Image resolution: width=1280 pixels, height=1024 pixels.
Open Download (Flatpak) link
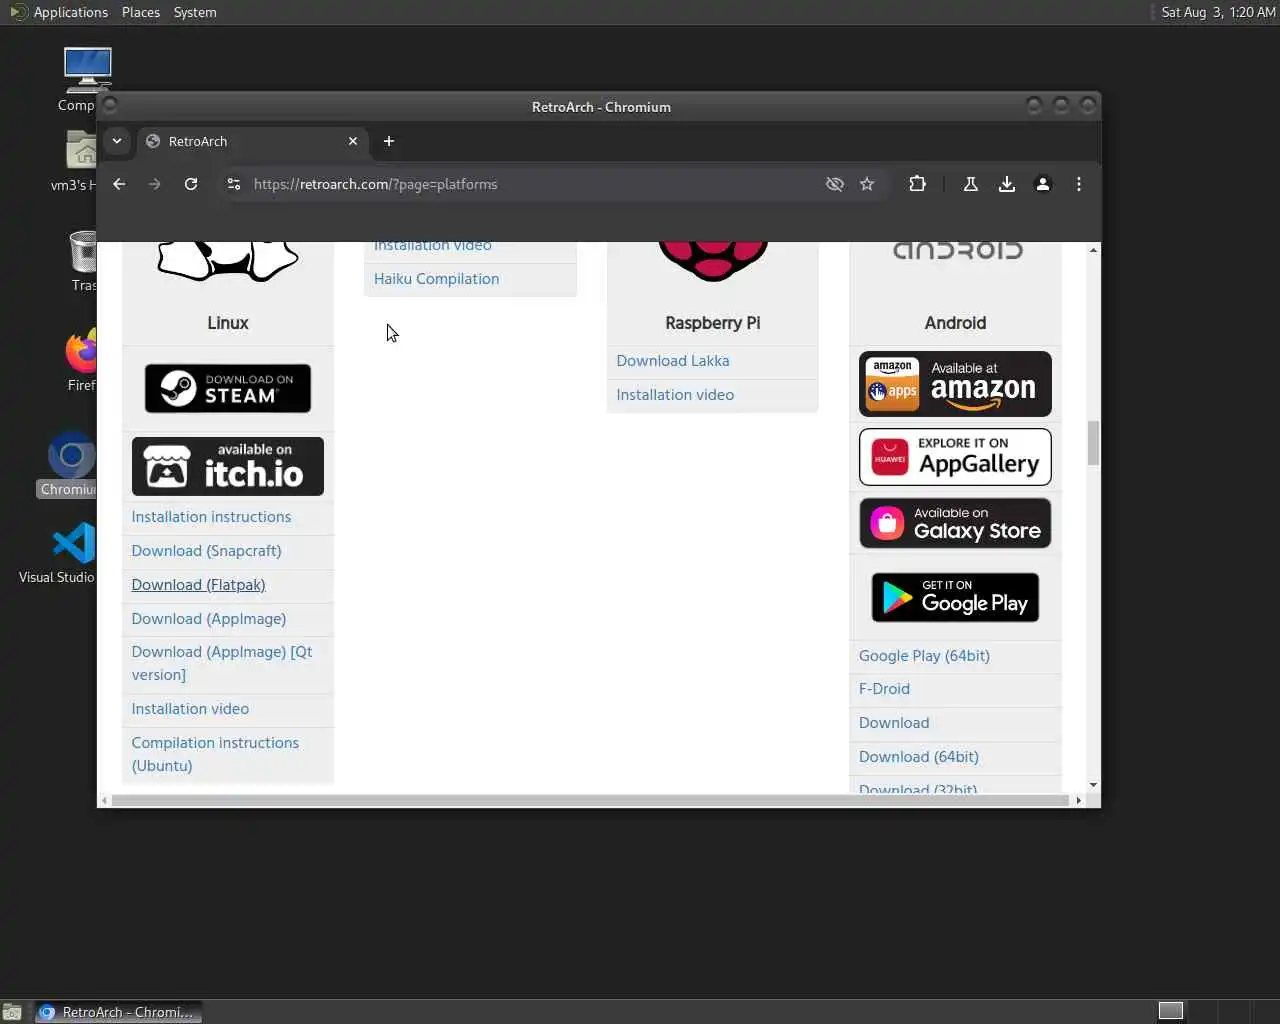[198, 585]
